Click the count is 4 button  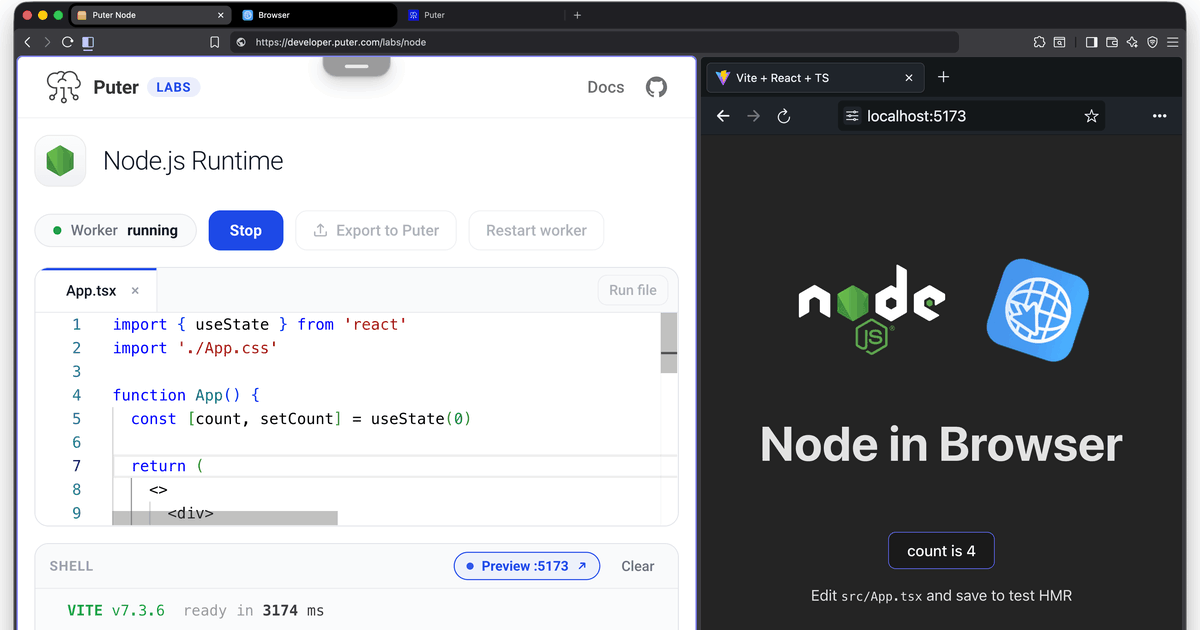(941, 551)
